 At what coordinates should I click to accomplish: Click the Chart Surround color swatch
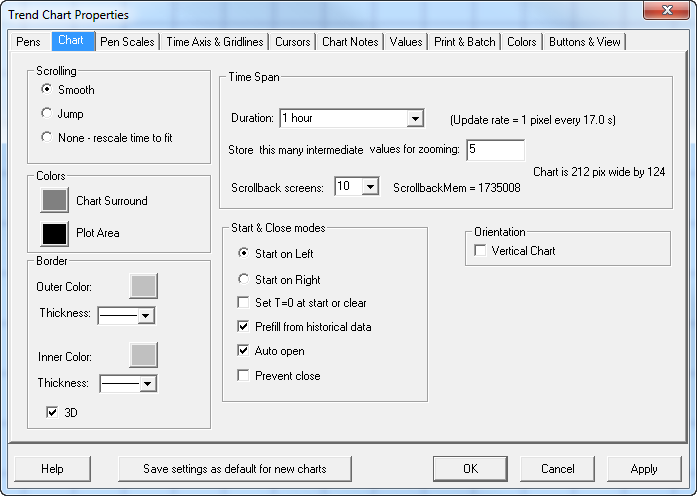click(x=54, y=200)
